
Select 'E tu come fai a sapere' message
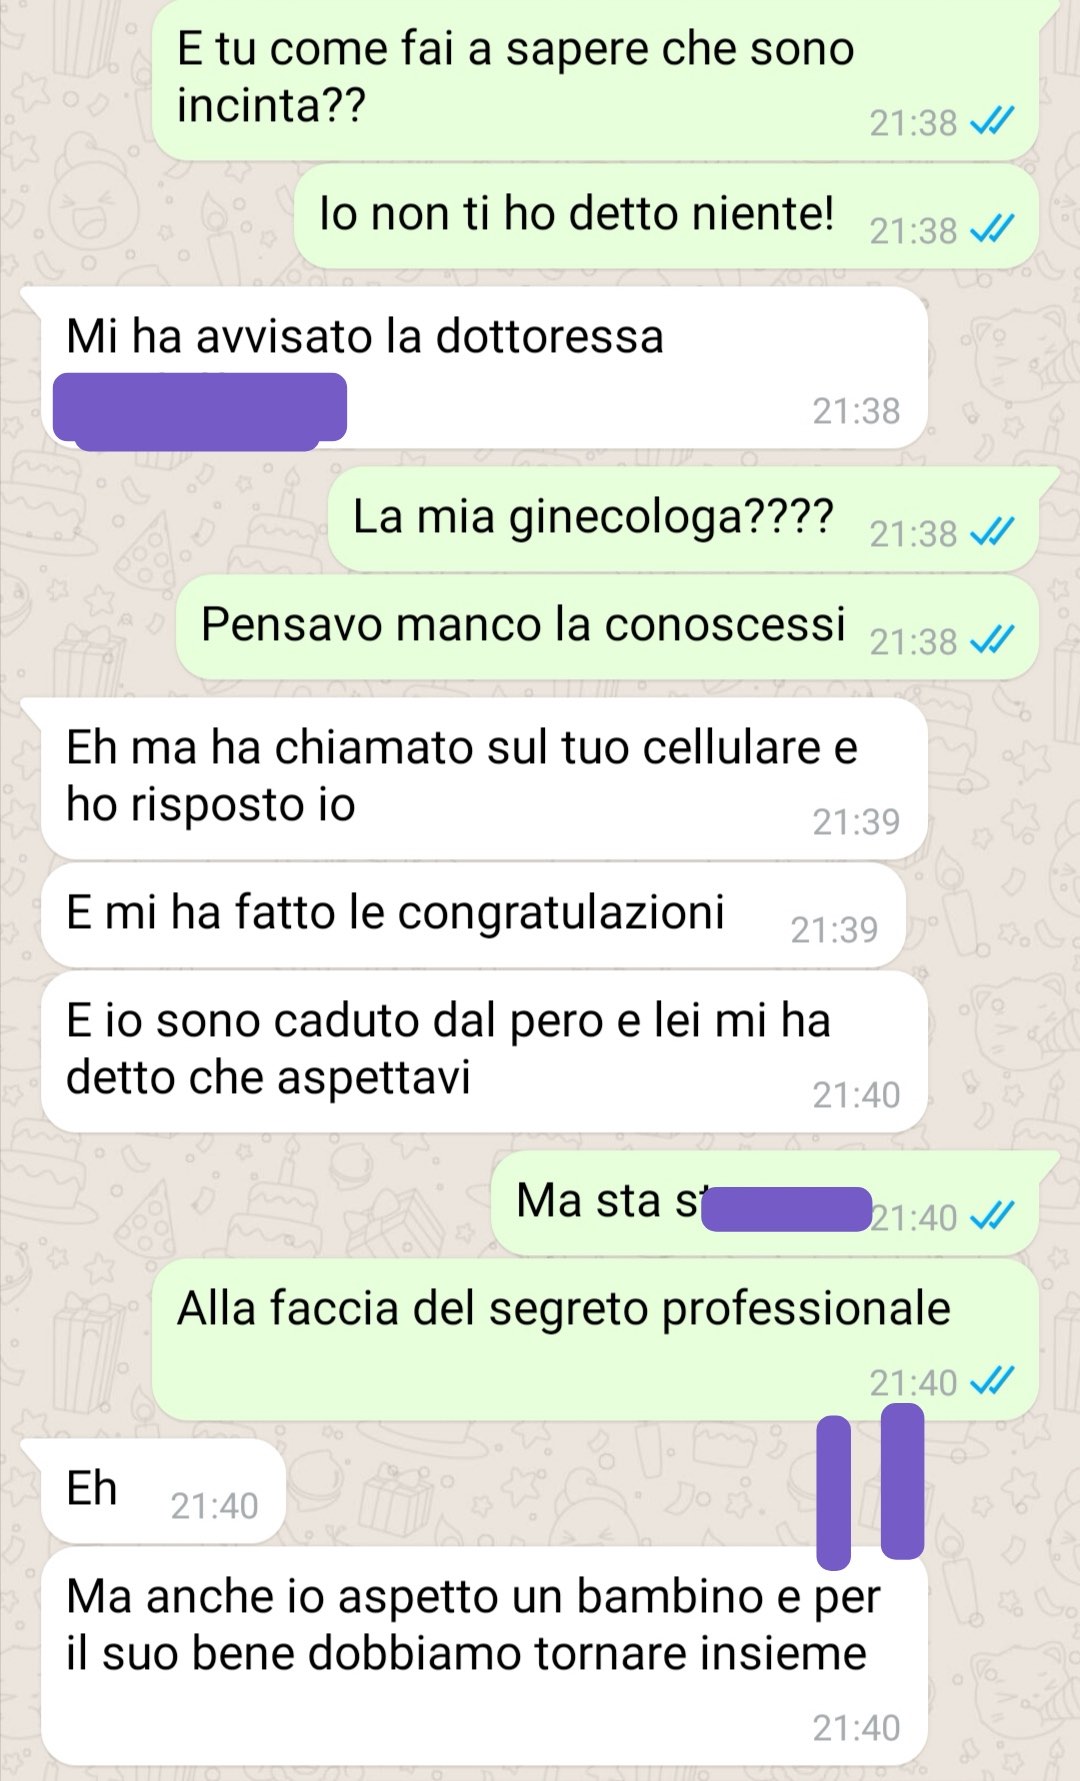595,78
